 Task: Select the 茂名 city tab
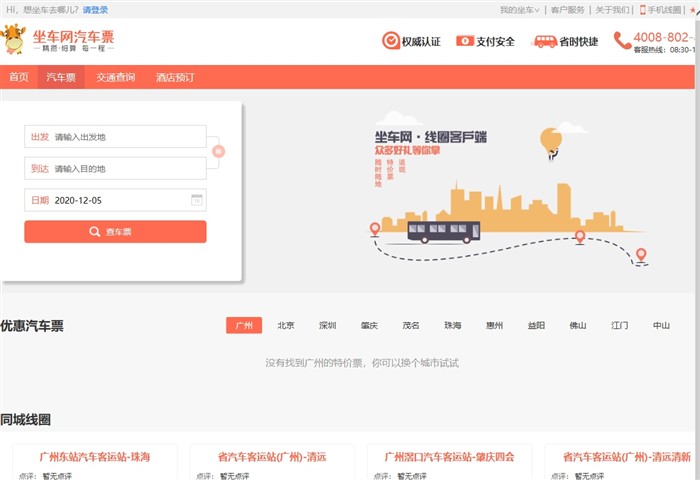411,326
